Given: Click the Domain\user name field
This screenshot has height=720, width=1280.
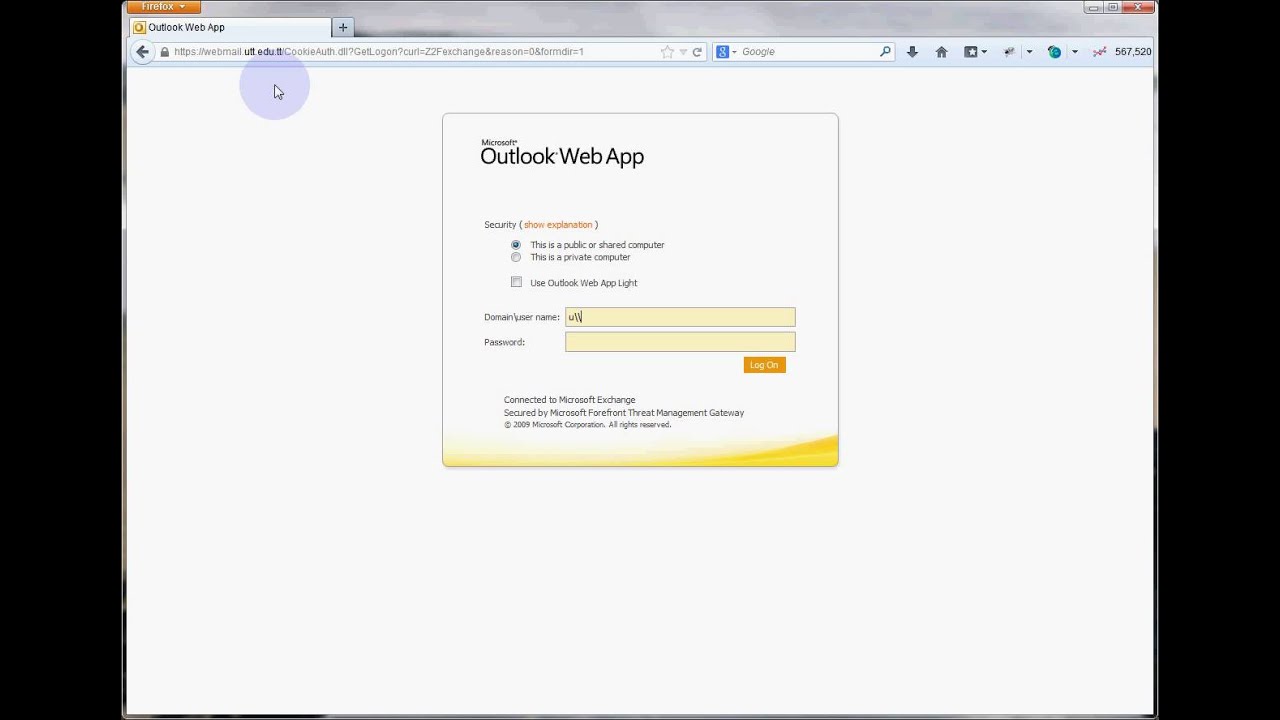Looking at the screenshot, I should (680, 317).
